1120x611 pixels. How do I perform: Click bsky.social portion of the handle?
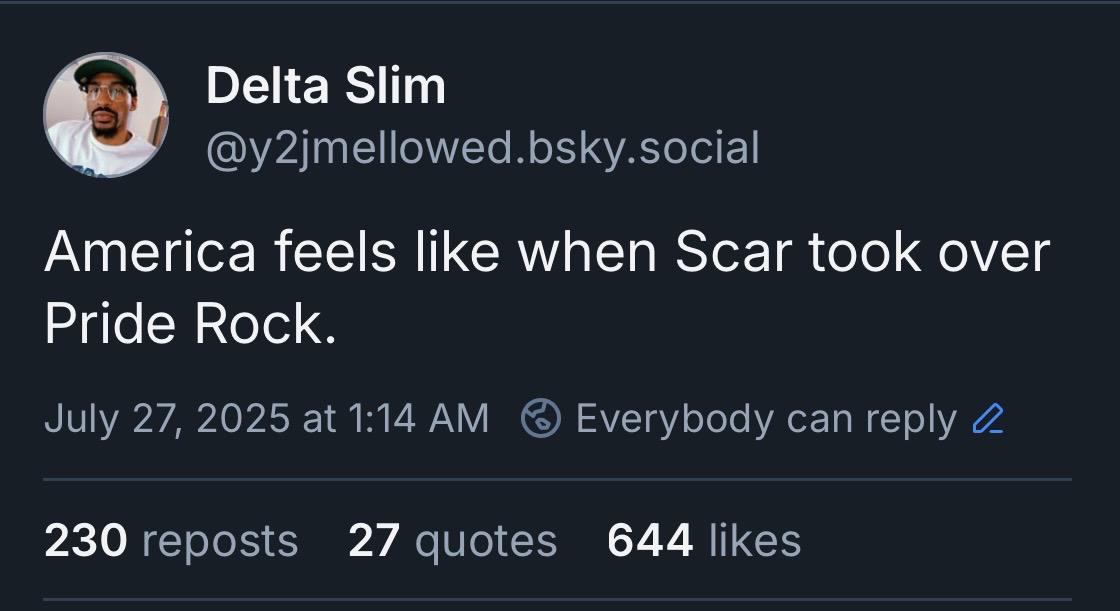click(x=643, y=149)
